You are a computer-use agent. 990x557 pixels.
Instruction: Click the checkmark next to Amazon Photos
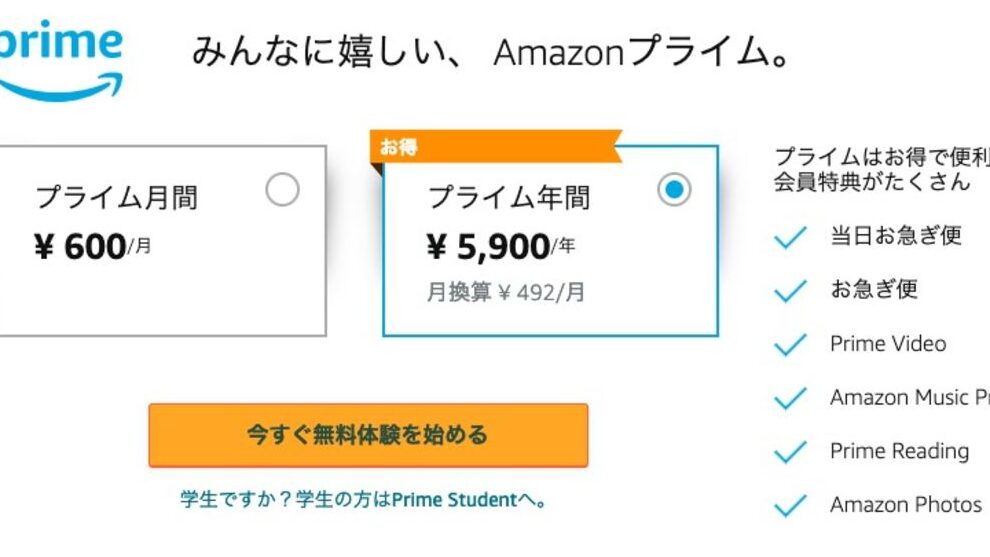pyautogui.click(x=790, y=506)
